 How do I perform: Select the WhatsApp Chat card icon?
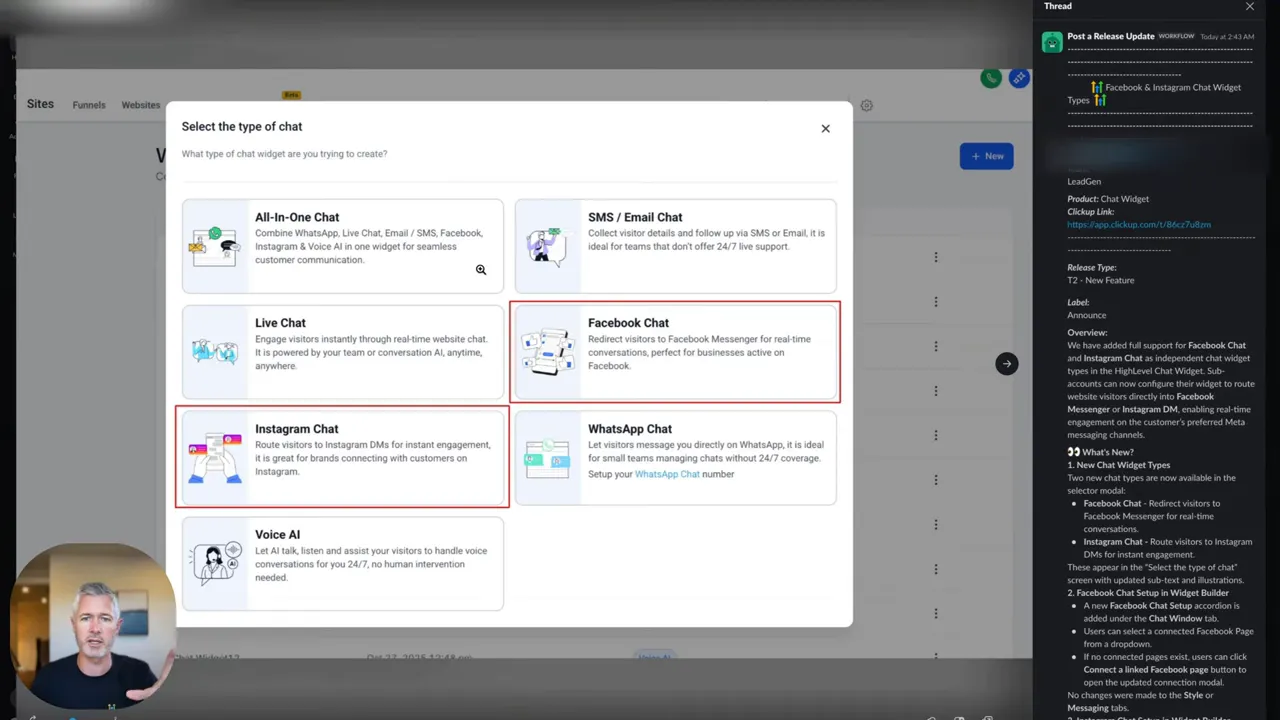[x=547, y=458]
